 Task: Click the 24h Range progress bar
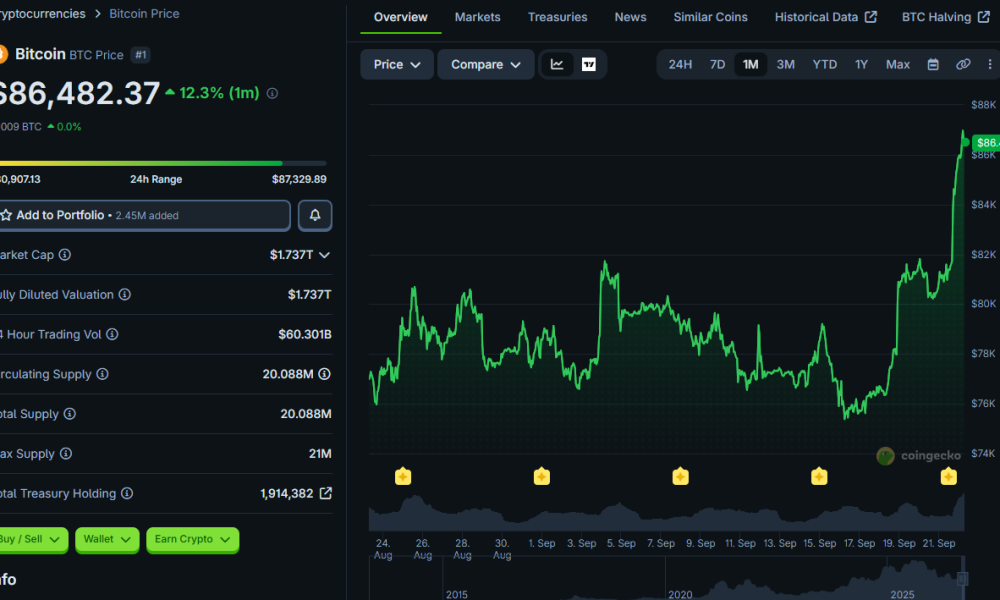tap(162, 163)
